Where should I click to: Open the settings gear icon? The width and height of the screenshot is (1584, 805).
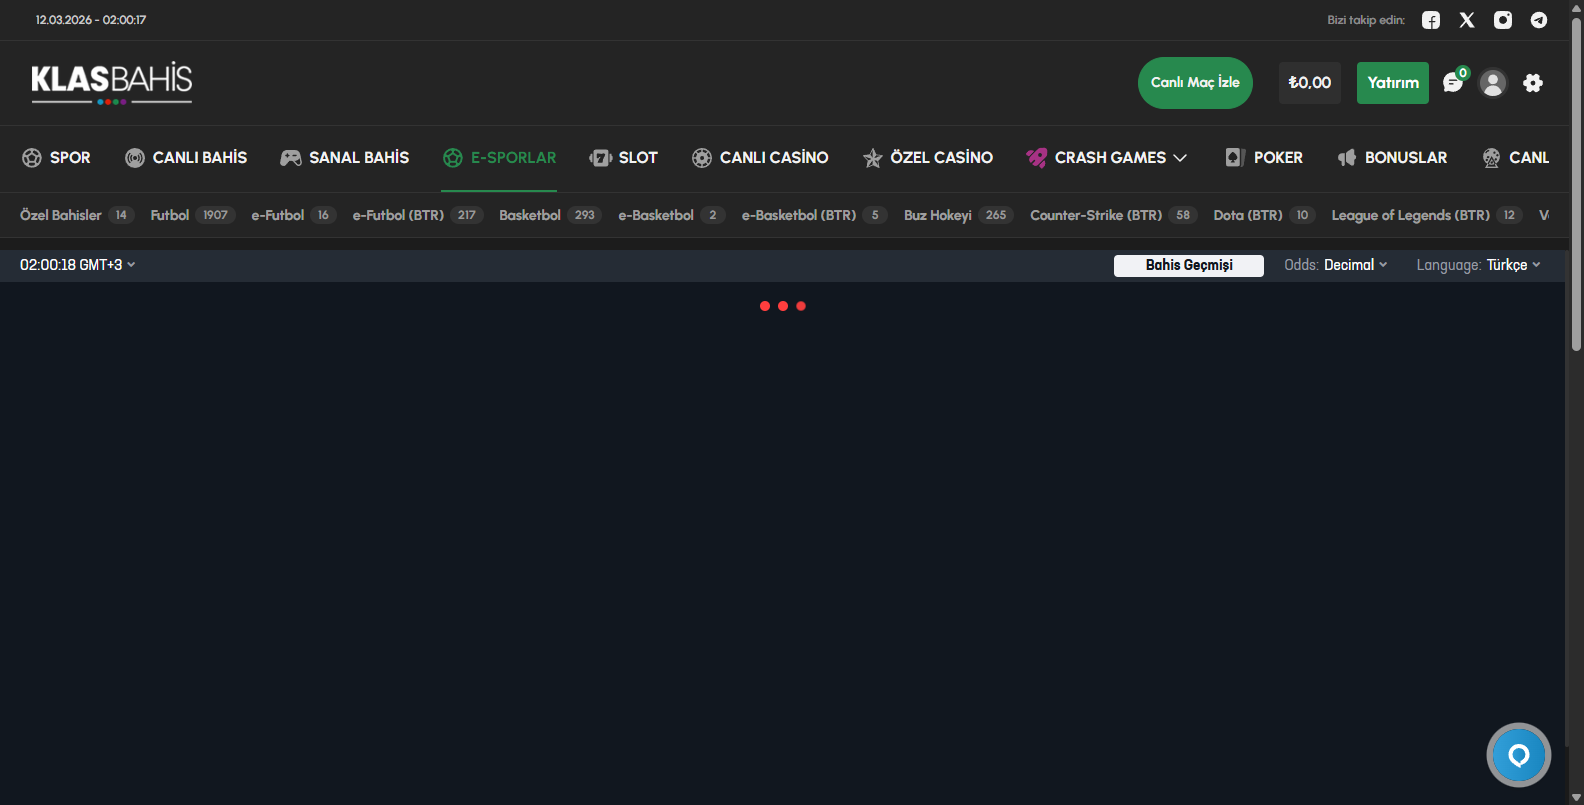click(1533, 83)
